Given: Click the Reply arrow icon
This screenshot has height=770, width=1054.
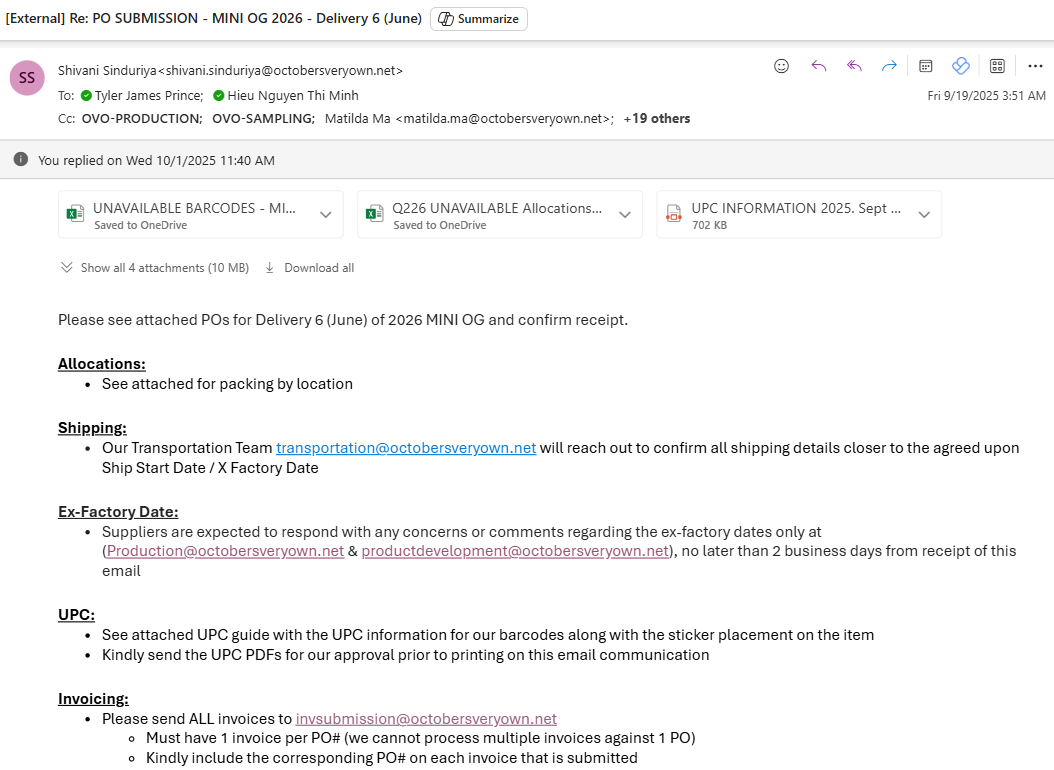Looking at the screenshot, I should click(x=819, y=66).
